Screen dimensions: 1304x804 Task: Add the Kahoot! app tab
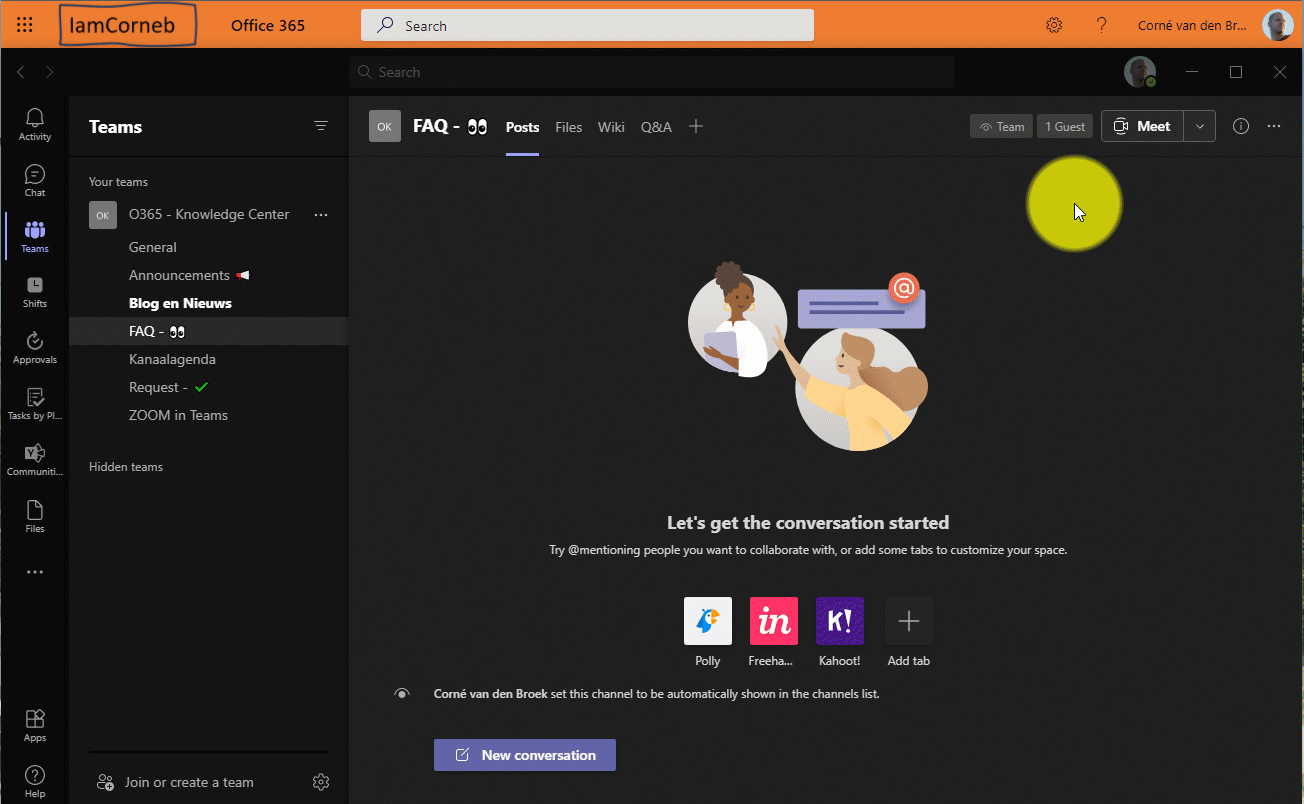click(x=841, y=621)
